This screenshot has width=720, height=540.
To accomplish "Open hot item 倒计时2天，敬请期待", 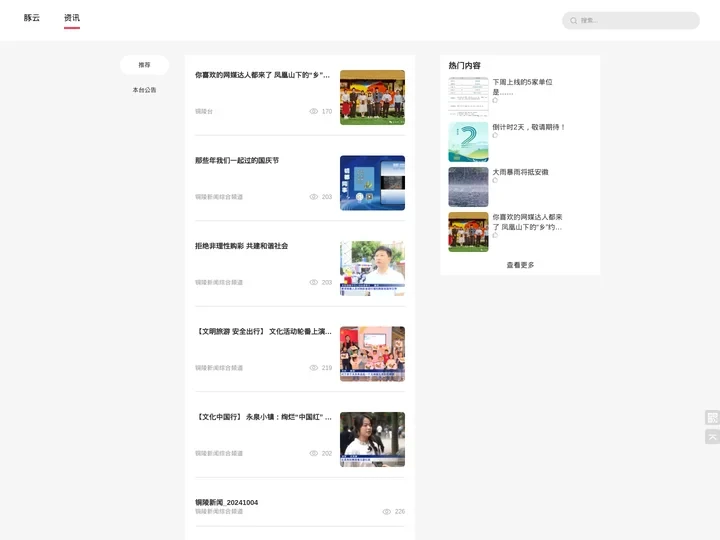I will pos(529,127).
